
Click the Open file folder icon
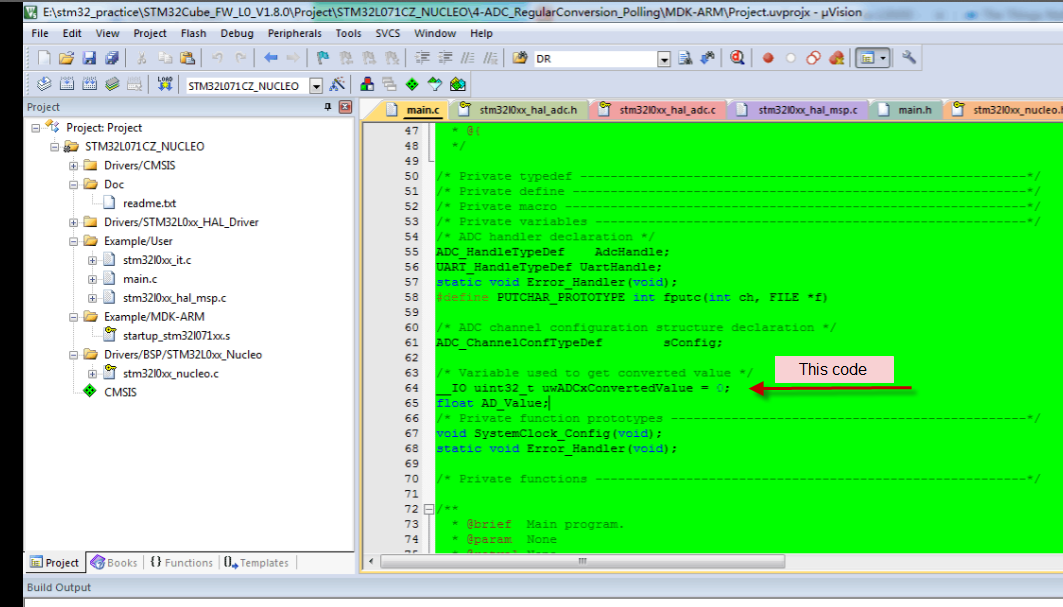point(66,58)
